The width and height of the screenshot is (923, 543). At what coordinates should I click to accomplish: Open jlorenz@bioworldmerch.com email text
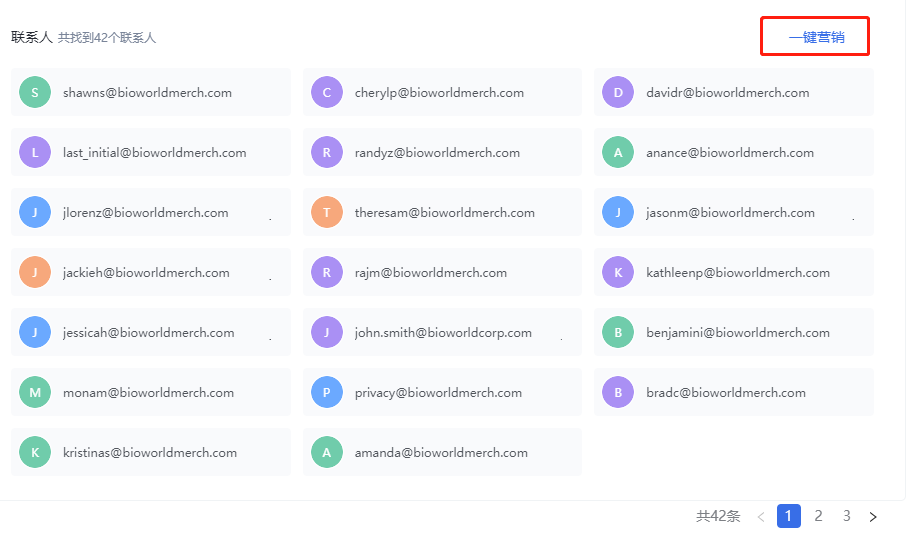click(x=145, y=213)
